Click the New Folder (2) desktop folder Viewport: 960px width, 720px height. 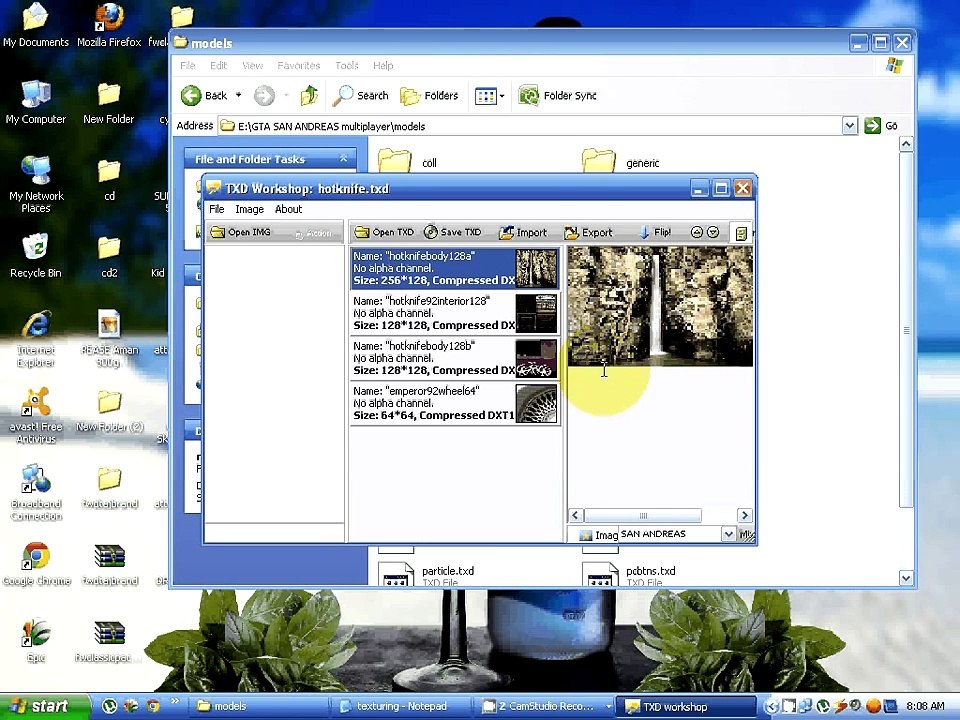pyautogui.click(x=109, y=410)
